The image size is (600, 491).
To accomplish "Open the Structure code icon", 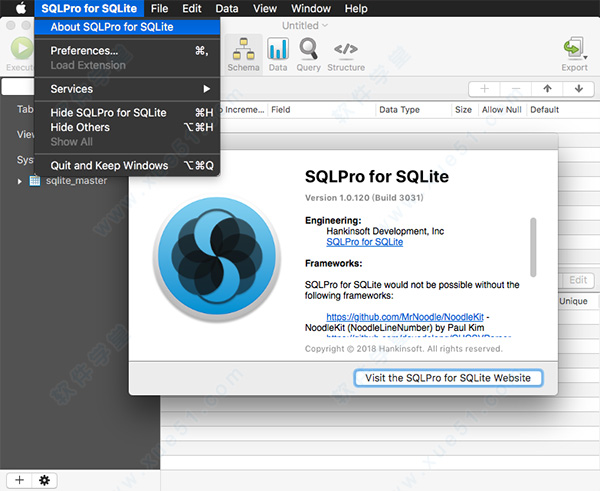I will tap(346, 49).
